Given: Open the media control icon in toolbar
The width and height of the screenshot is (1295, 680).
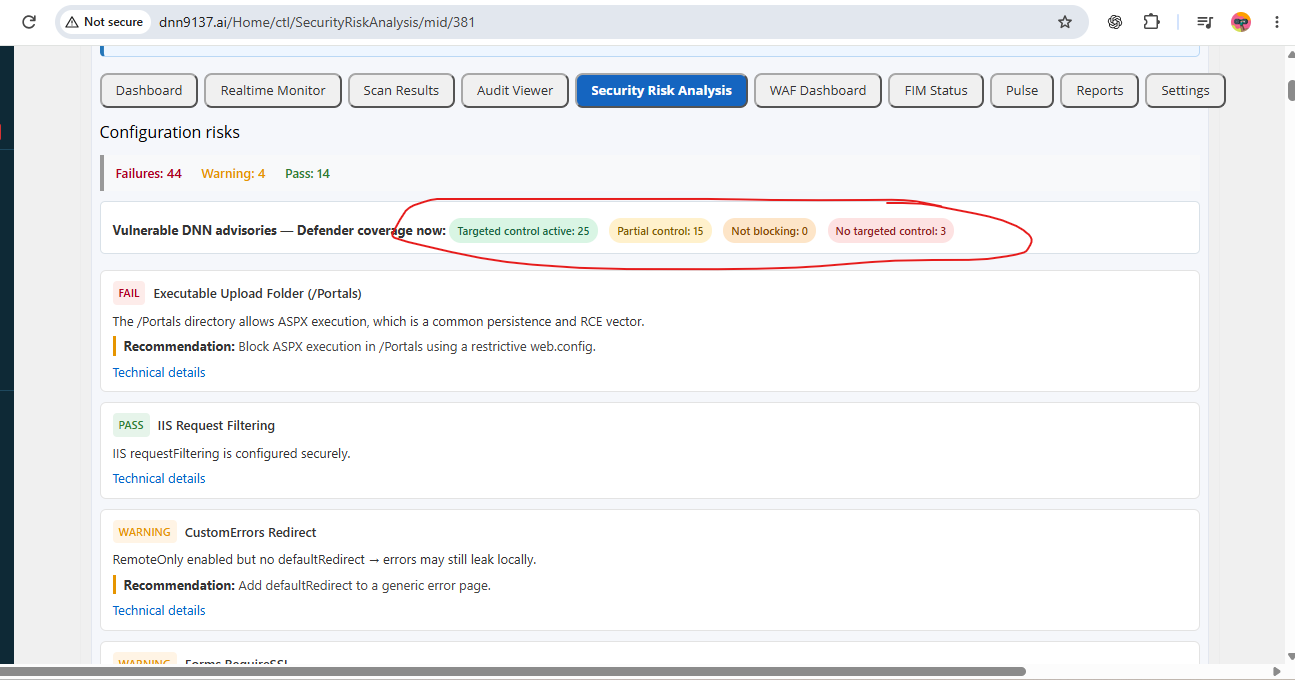Looking at the screenshot, I should (1205, 21).
